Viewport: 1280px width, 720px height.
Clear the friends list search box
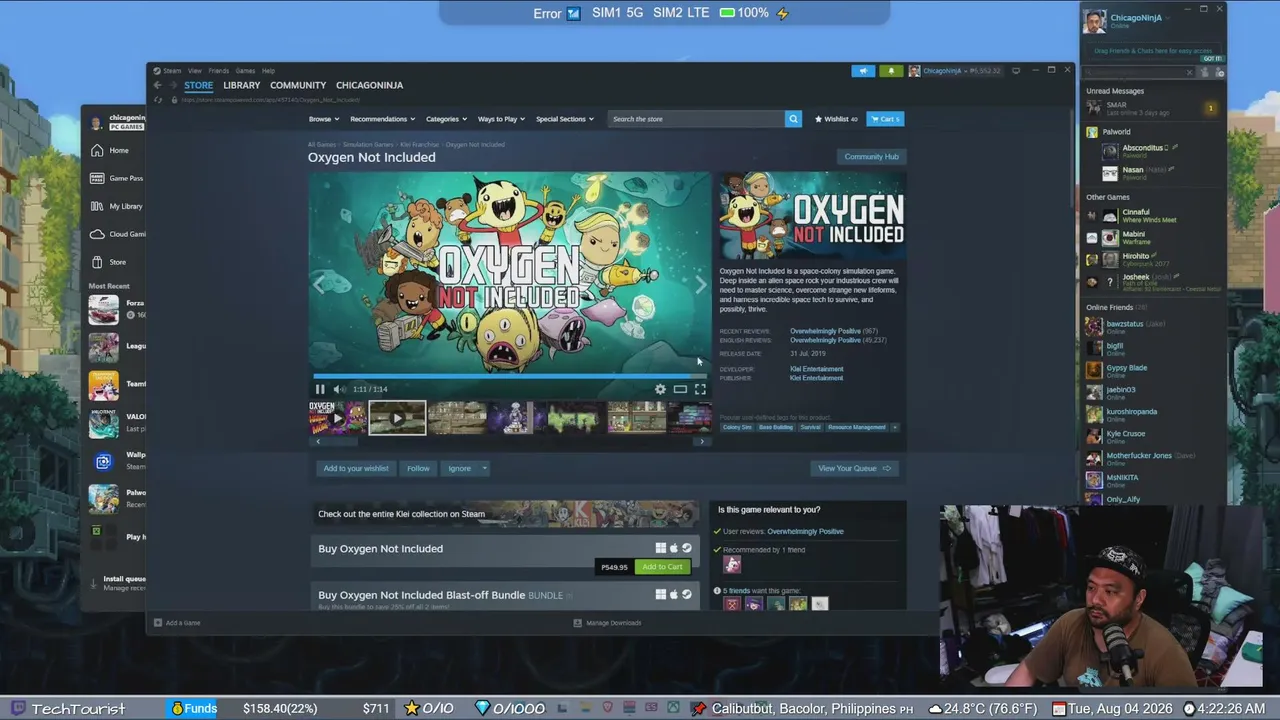coord(1189,72)
